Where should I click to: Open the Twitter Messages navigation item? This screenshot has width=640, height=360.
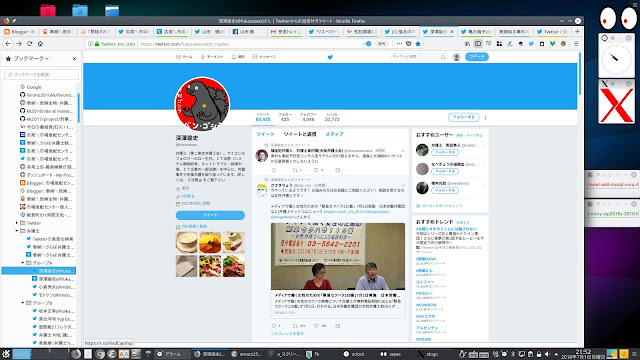pos(264,57)
